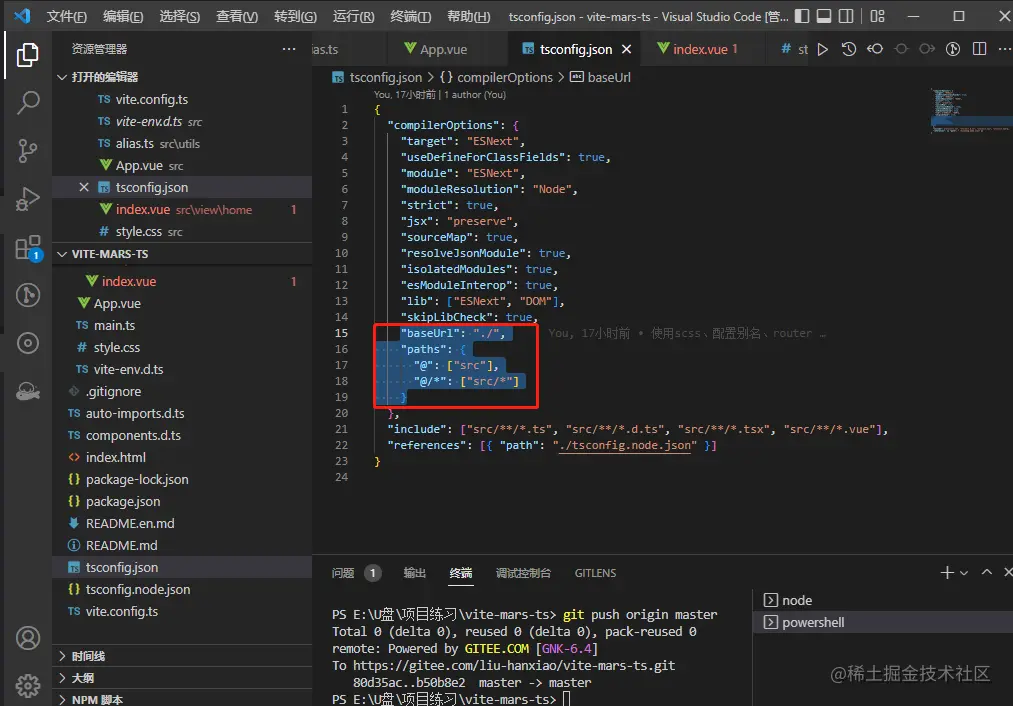Open Extensions view with update badge

coord(28,247)
